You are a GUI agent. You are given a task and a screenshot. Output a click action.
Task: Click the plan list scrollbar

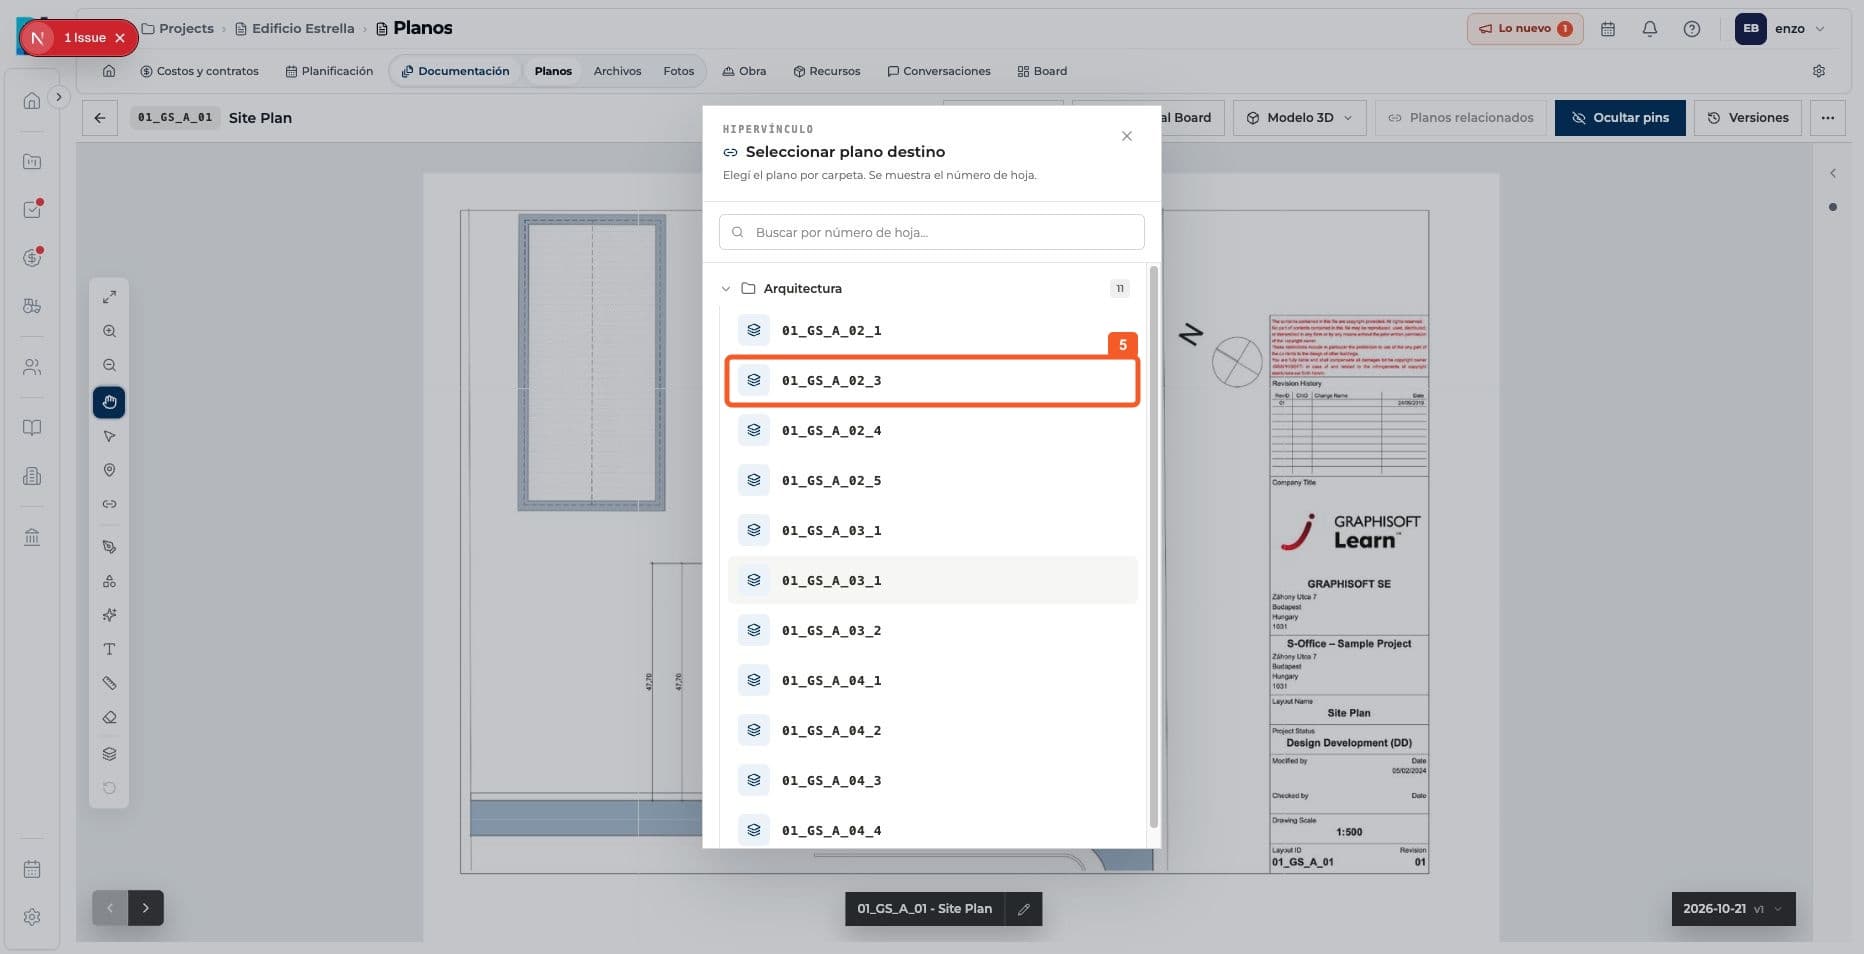1154,546
